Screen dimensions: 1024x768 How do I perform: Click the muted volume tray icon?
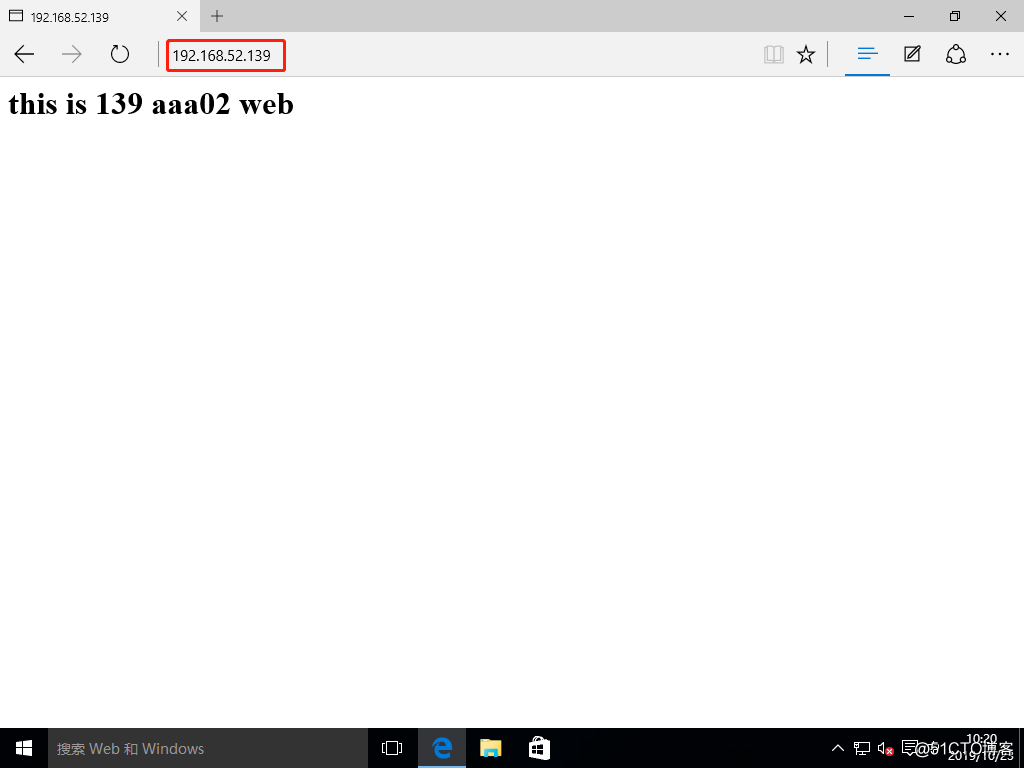coord(886,748)
